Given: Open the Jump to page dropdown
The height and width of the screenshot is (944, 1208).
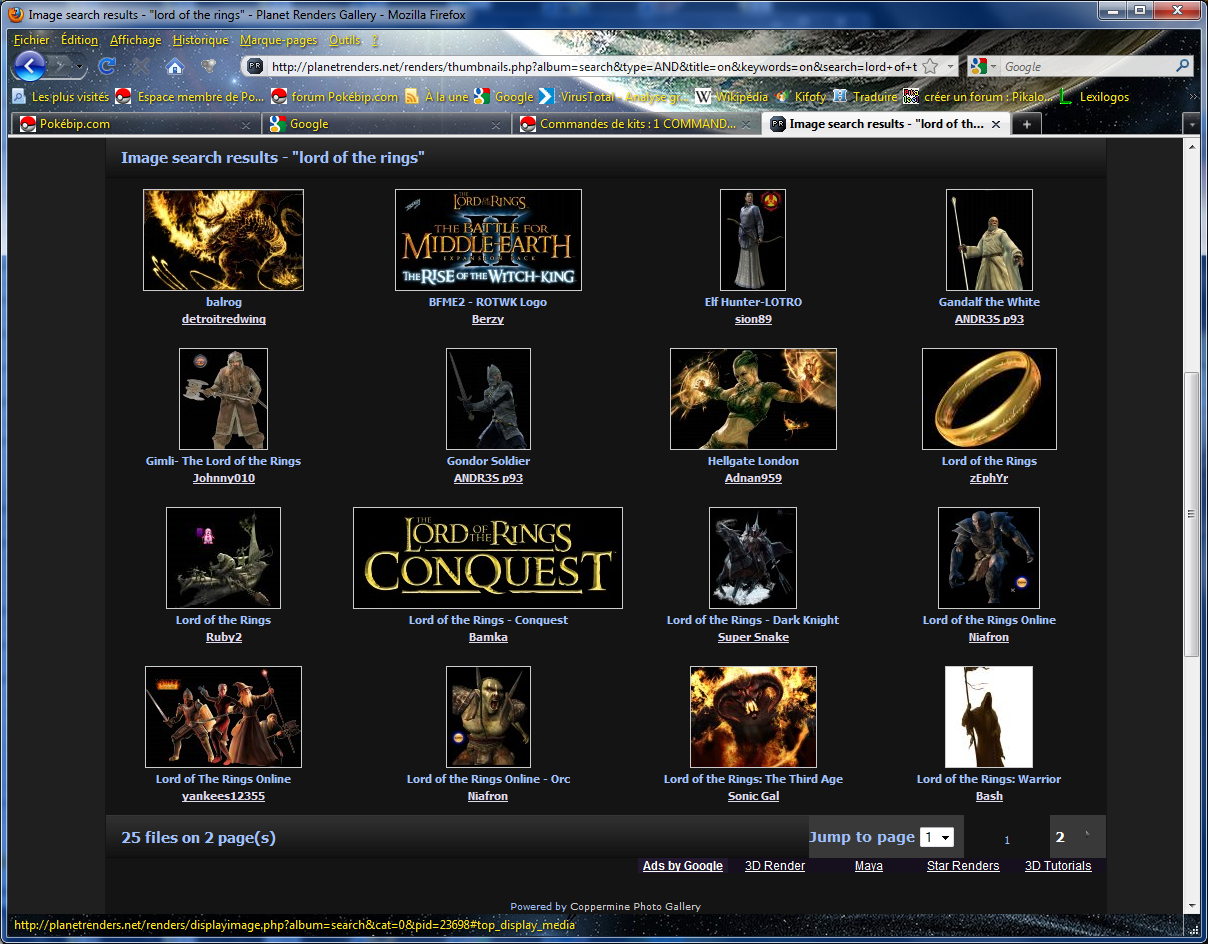Looking at the screenshot, I should [x=937, y=837].
